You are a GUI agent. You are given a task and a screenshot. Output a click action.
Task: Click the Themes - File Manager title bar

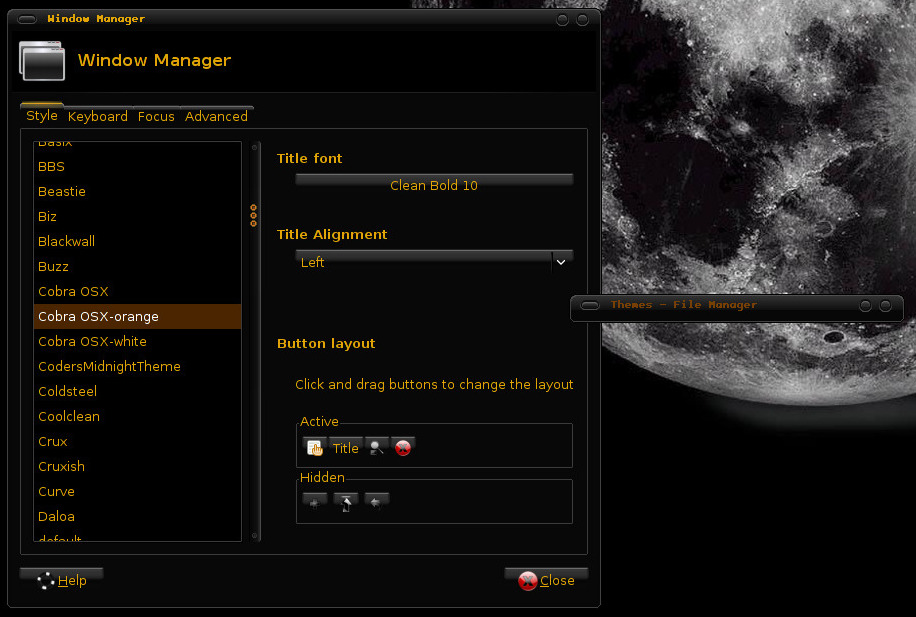(736, 306)
